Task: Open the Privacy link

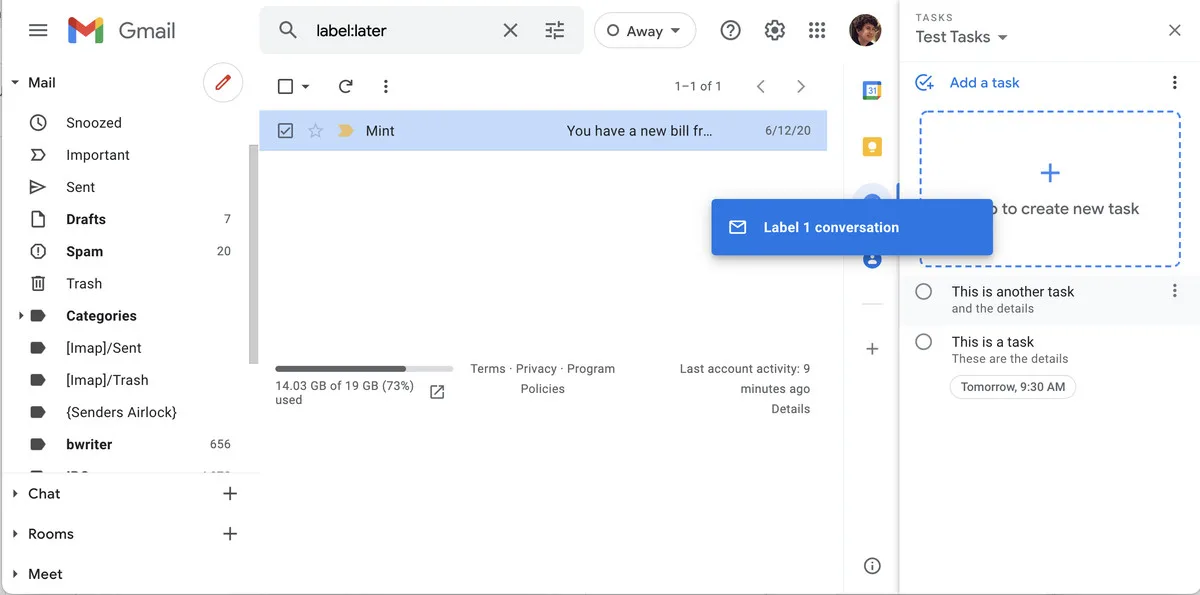Action: pos(536,369)
